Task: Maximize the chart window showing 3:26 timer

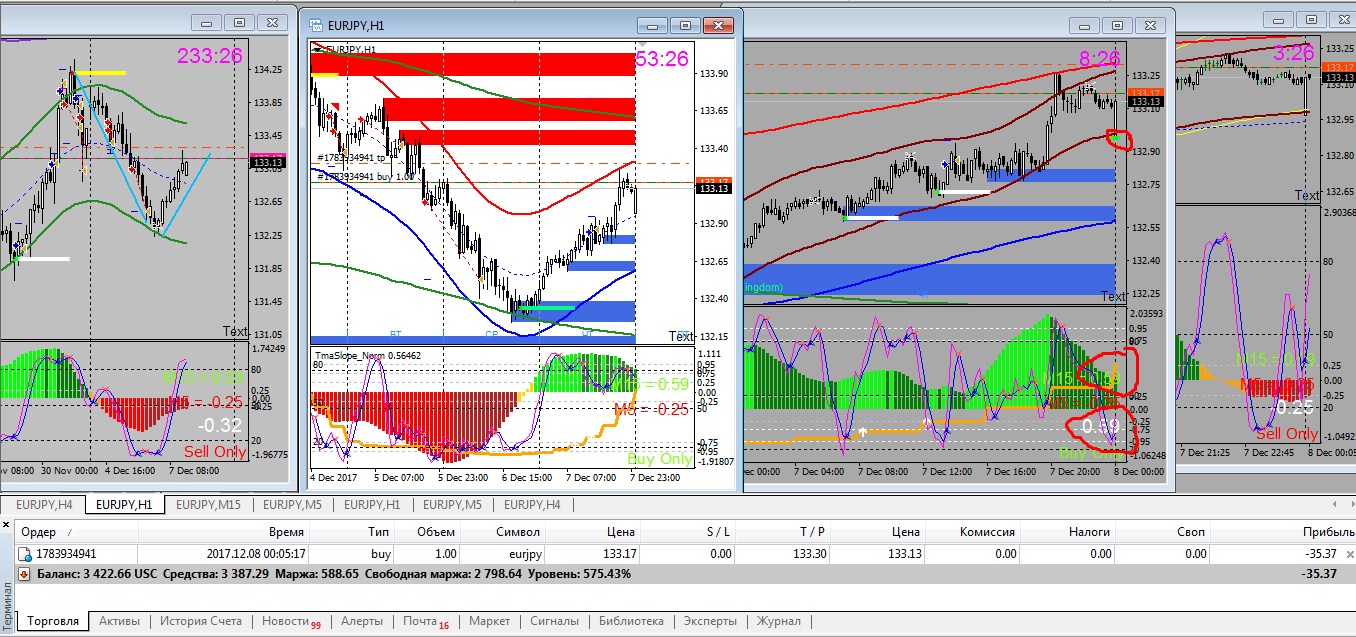Action: click(1310, 20)
